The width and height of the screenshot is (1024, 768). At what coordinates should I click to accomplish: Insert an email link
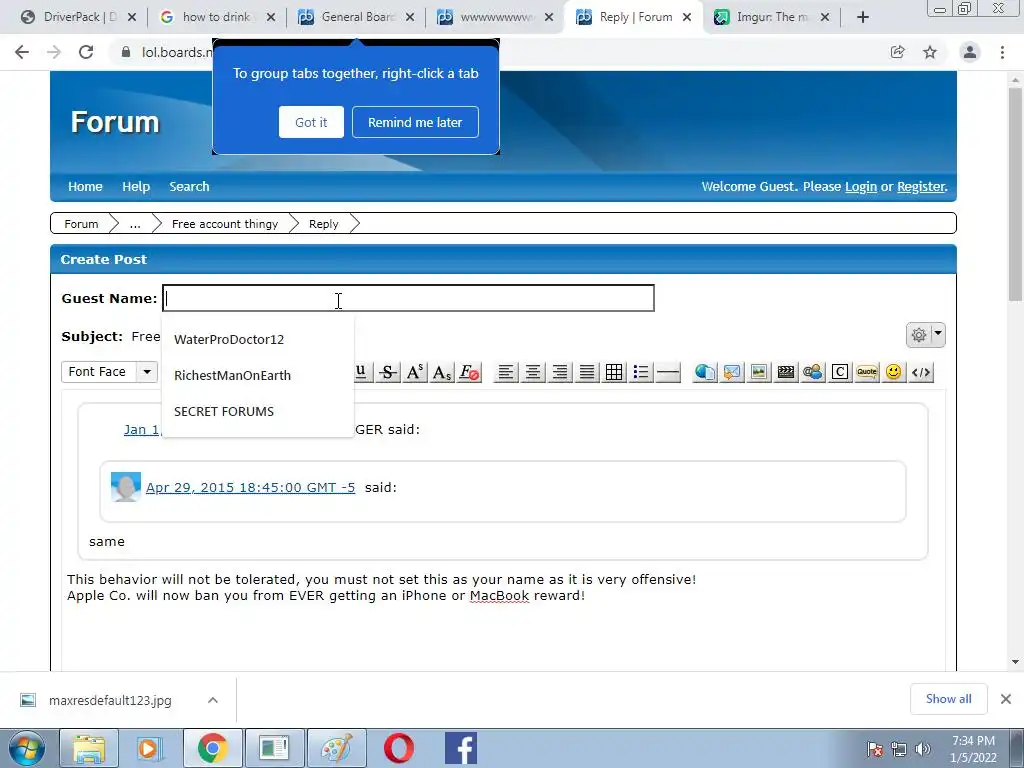coord(732,372)
